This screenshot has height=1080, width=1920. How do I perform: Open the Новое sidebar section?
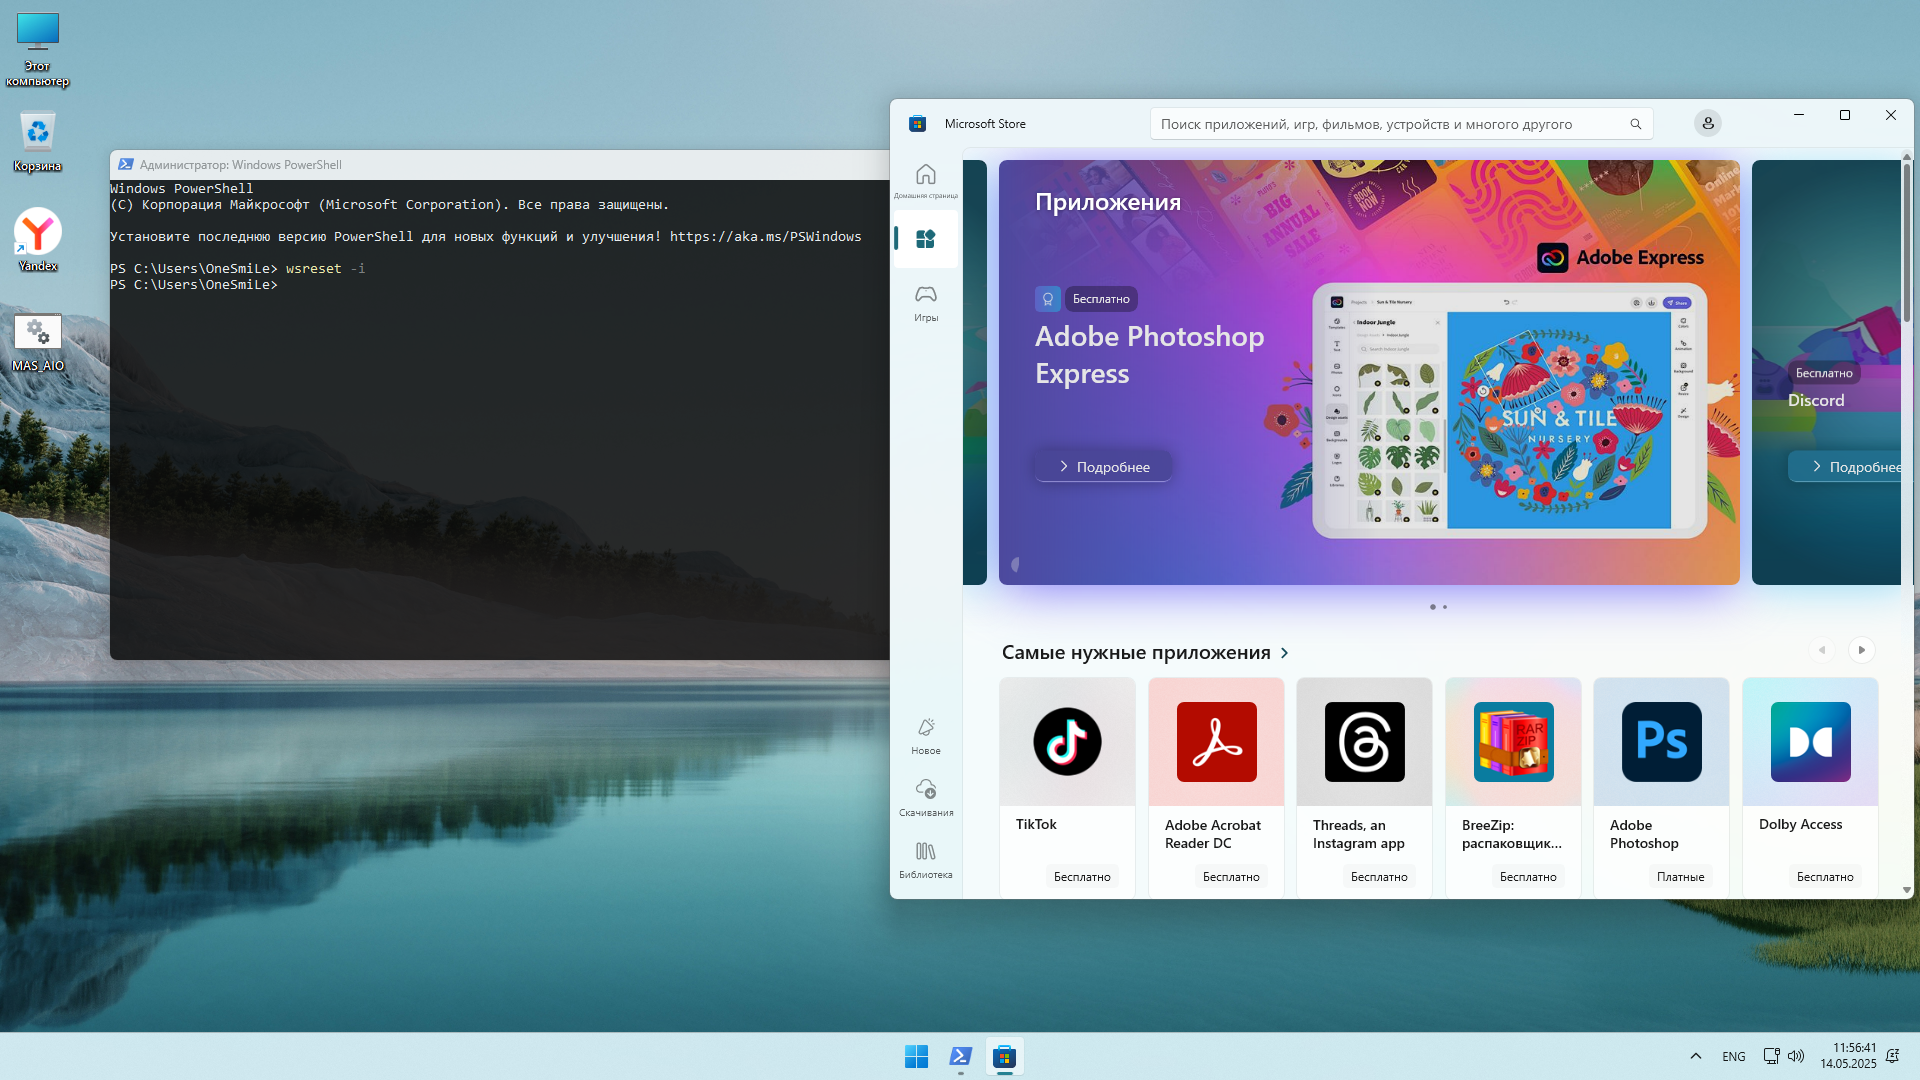pos(925,735)
